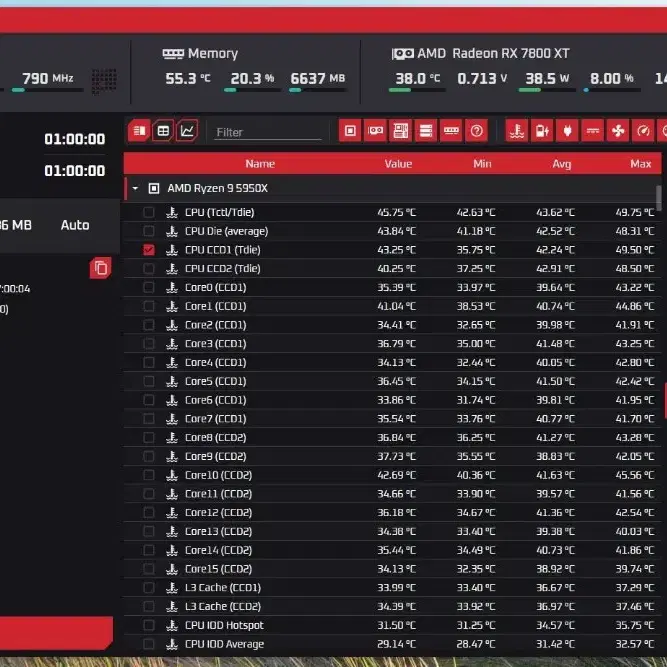Screen dimensions: 667x667
Task: Toggle the motherboard sensor category filter
Action: coord(401,131)
